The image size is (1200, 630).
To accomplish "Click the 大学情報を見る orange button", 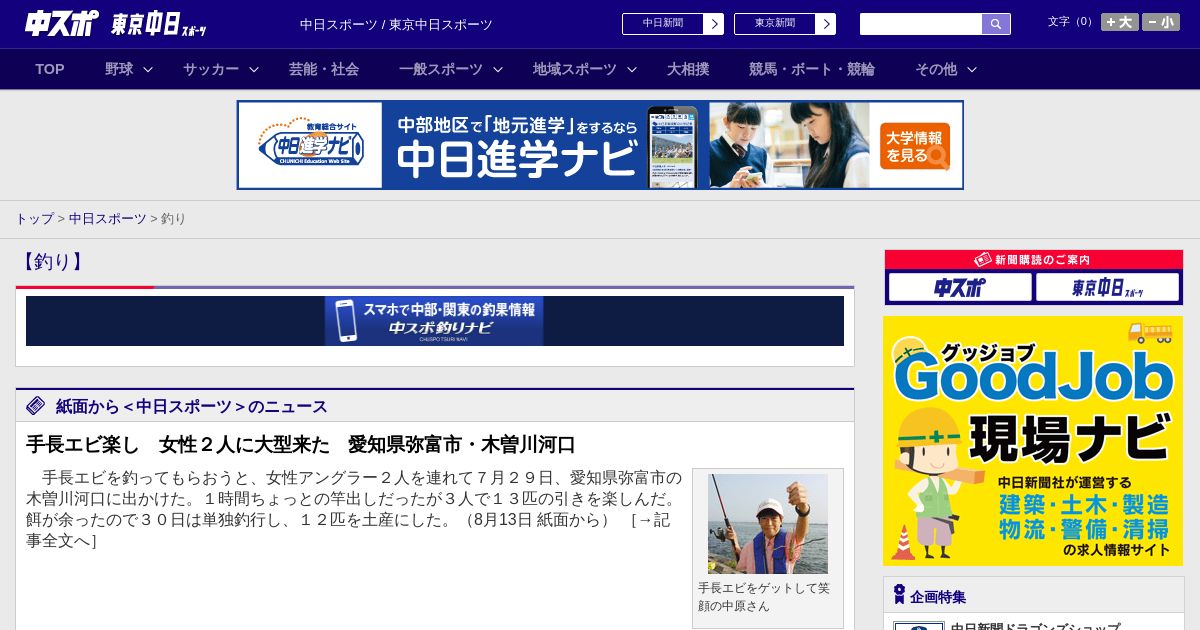I will (x=915, y=146).
